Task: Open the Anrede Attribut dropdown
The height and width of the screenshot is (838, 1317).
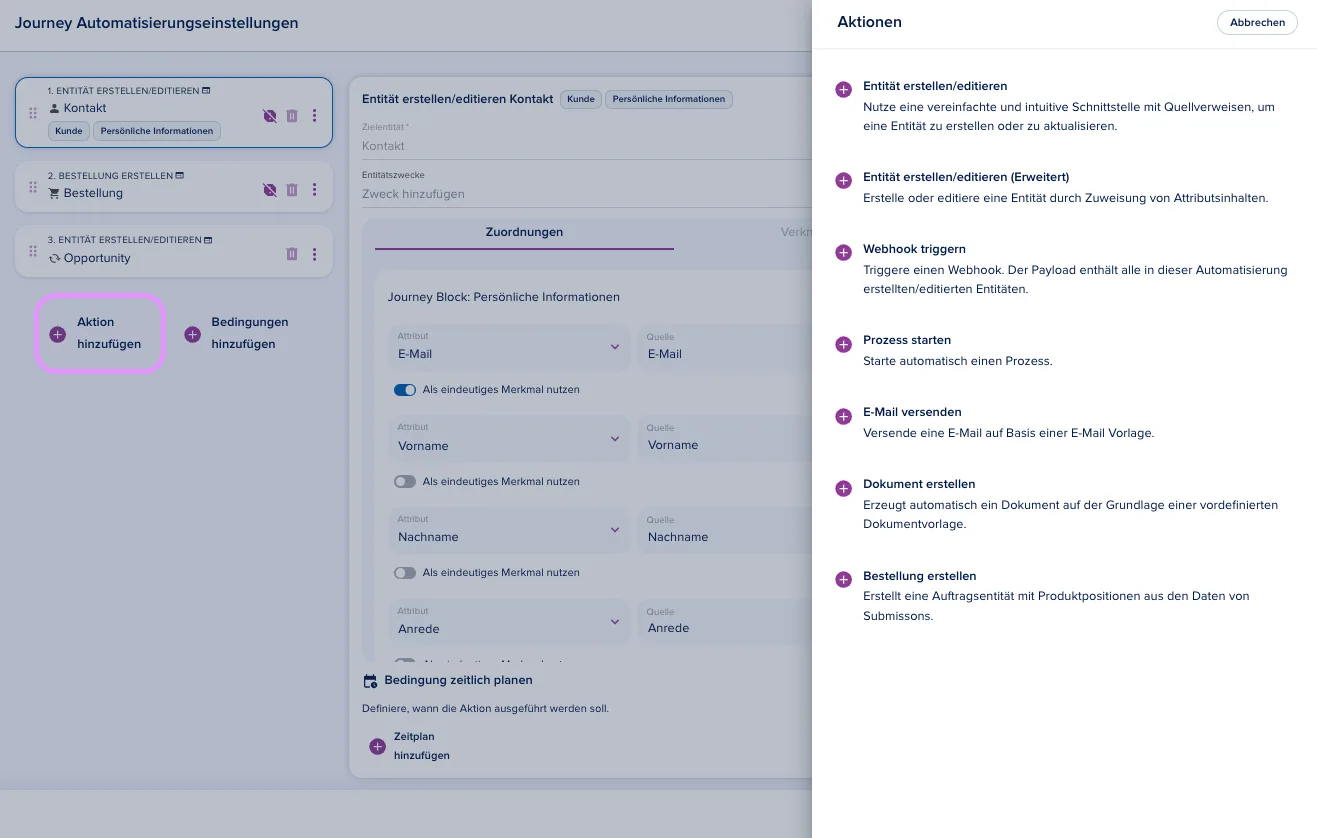Action: point(509,622)
